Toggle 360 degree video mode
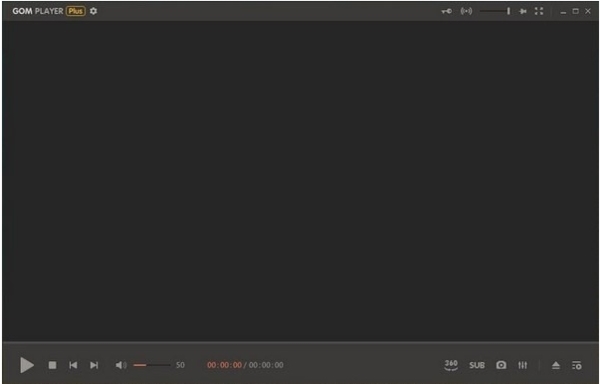The width and height of the screenshot is (600, 384). coord(451,365)
